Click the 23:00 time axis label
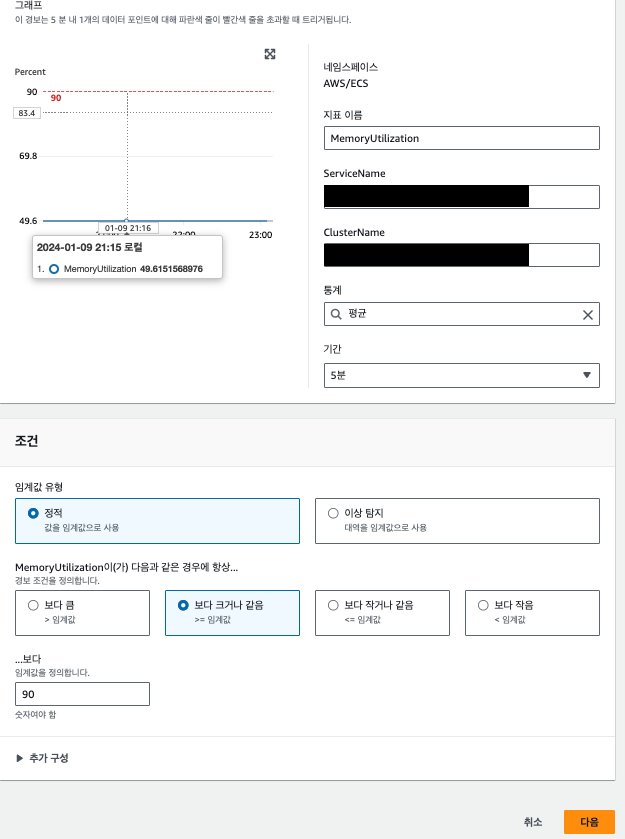The height and width of the screenshot is (839, 625). 261,235
